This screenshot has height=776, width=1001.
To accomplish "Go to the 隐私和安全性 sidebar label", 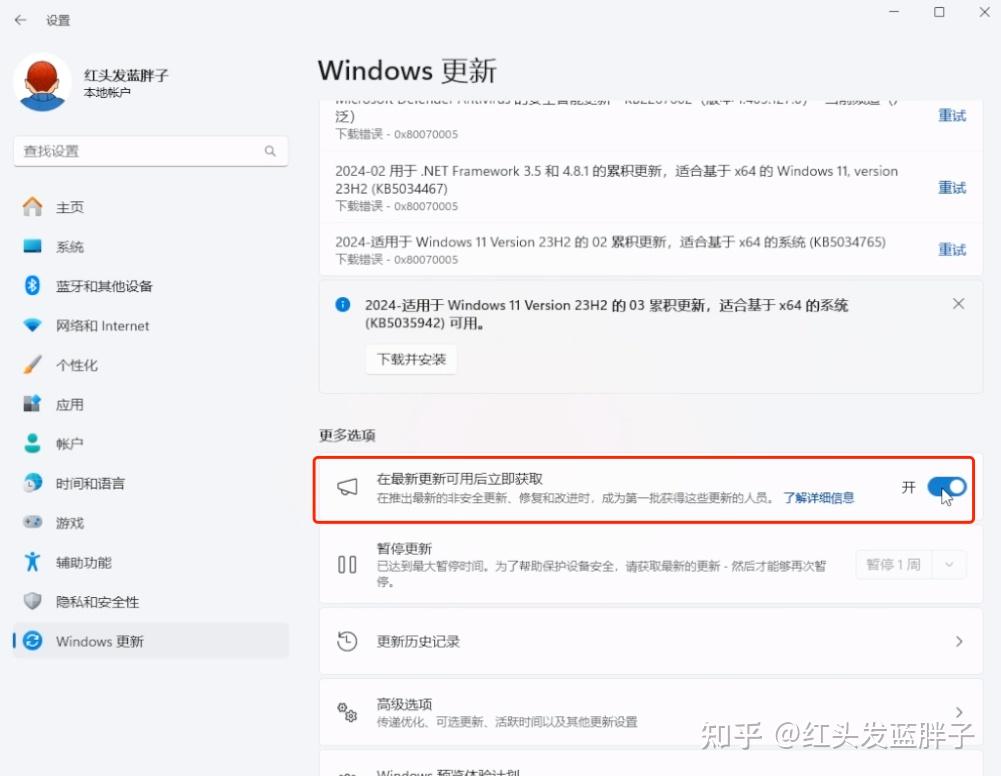I will (97, 602).
